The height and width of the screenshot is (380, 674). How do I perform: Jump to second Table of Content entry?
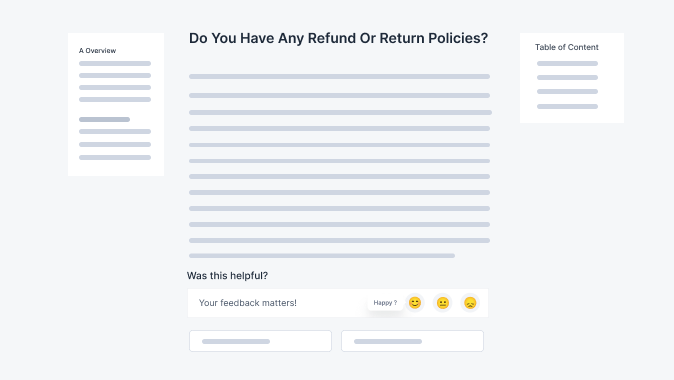(x=567, y=78)
